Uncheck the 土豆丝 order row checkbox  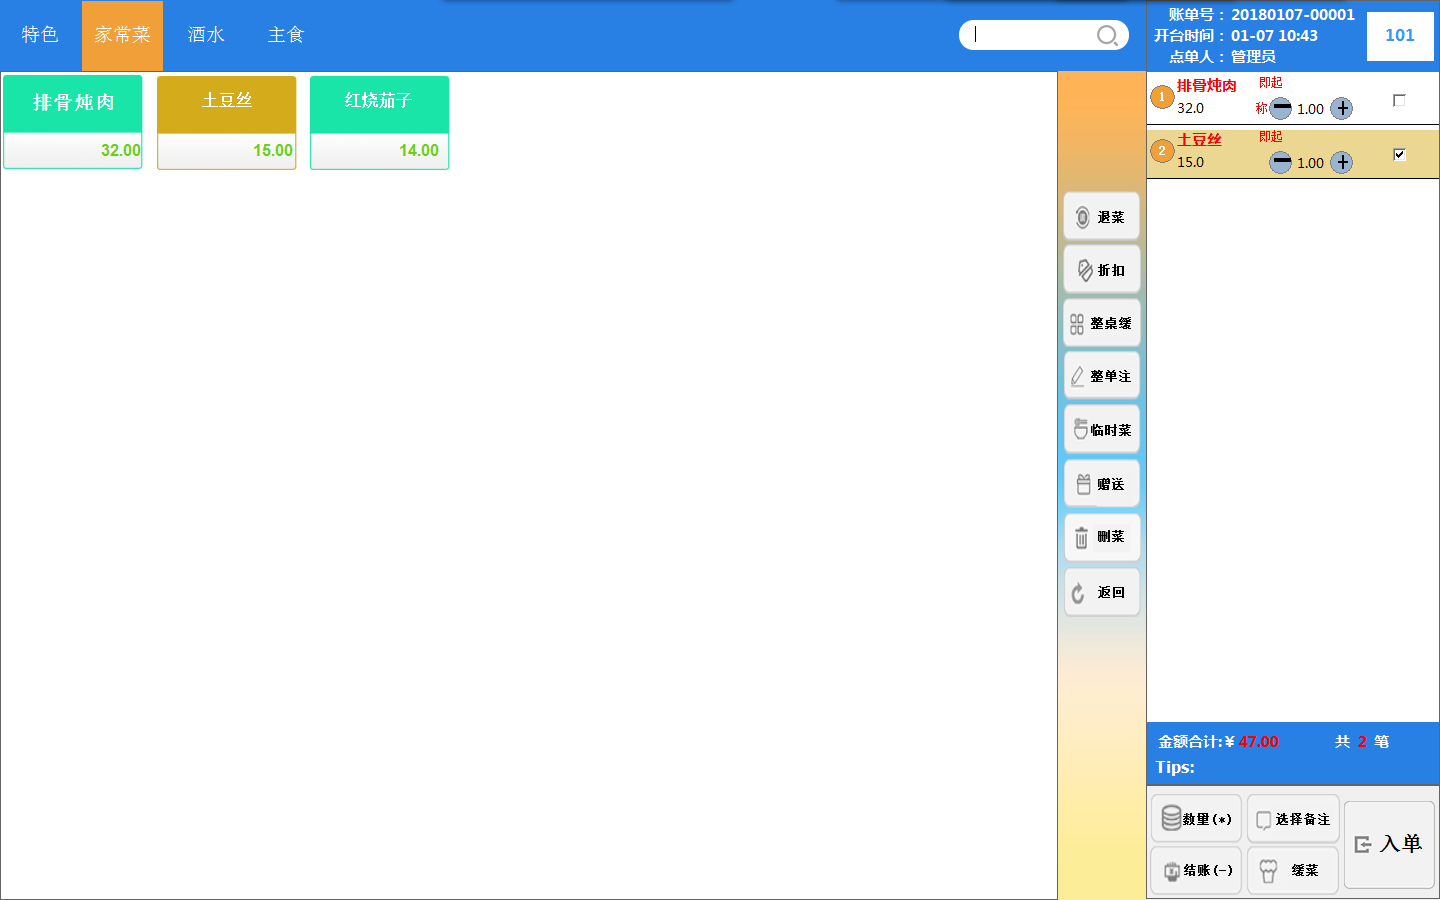(x=1399, y=154)
